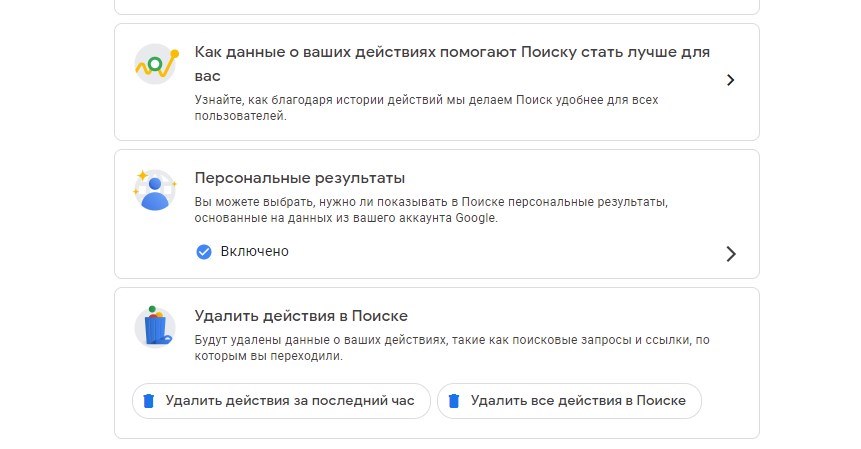Open the 'Персональные результаты' heading
Viewport: 861px width, 449px height.
[300, 178]
